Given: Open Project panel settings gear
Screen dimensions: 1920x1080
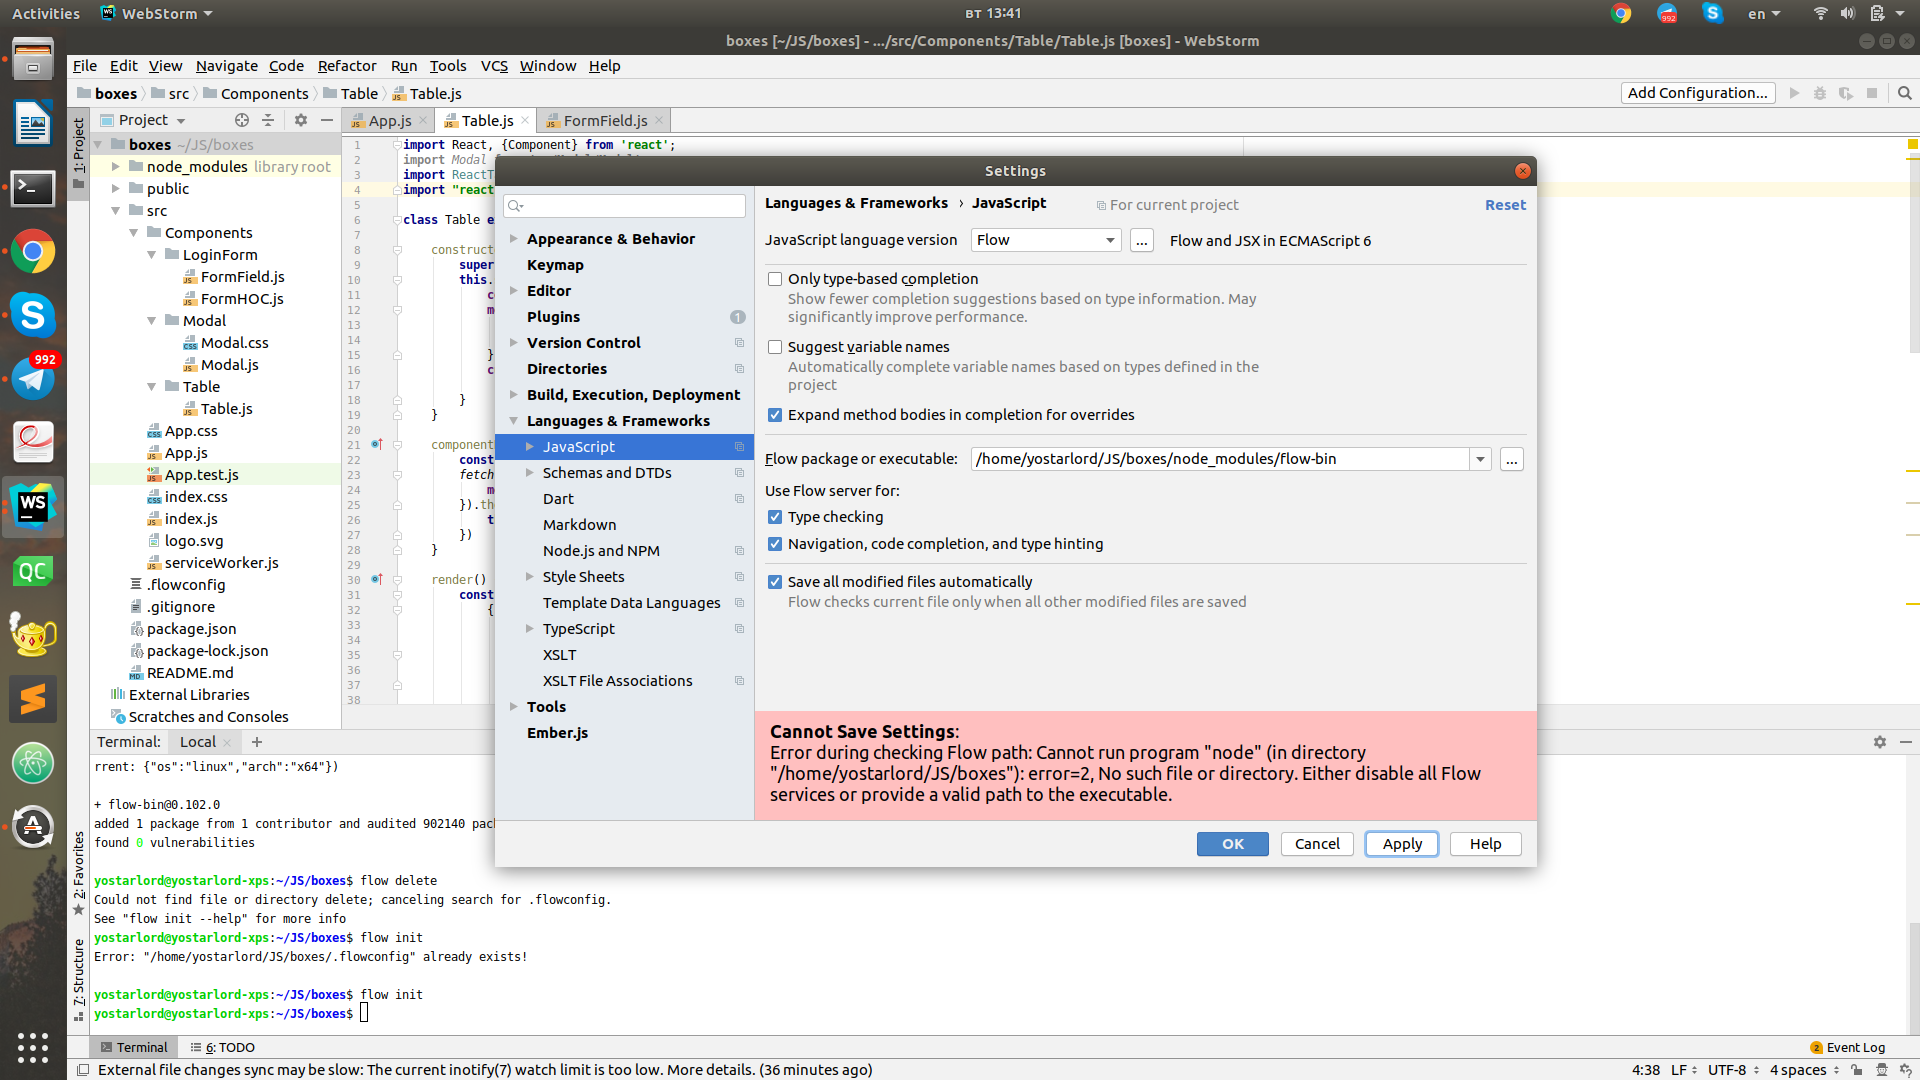Looking at the screenshot, I should (301, 120).
